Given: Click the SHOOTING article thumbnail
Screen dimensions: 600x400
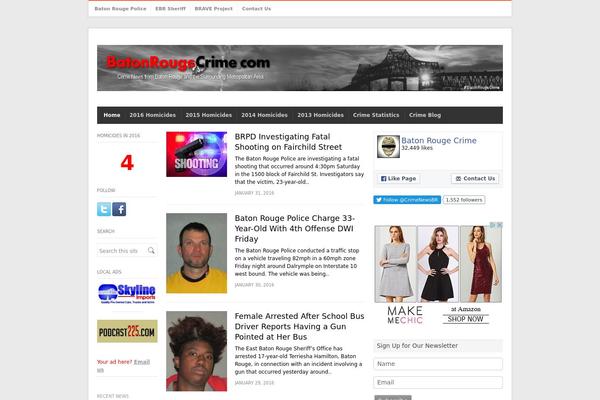Looking at the screenshot, I should tap(196, 154).
